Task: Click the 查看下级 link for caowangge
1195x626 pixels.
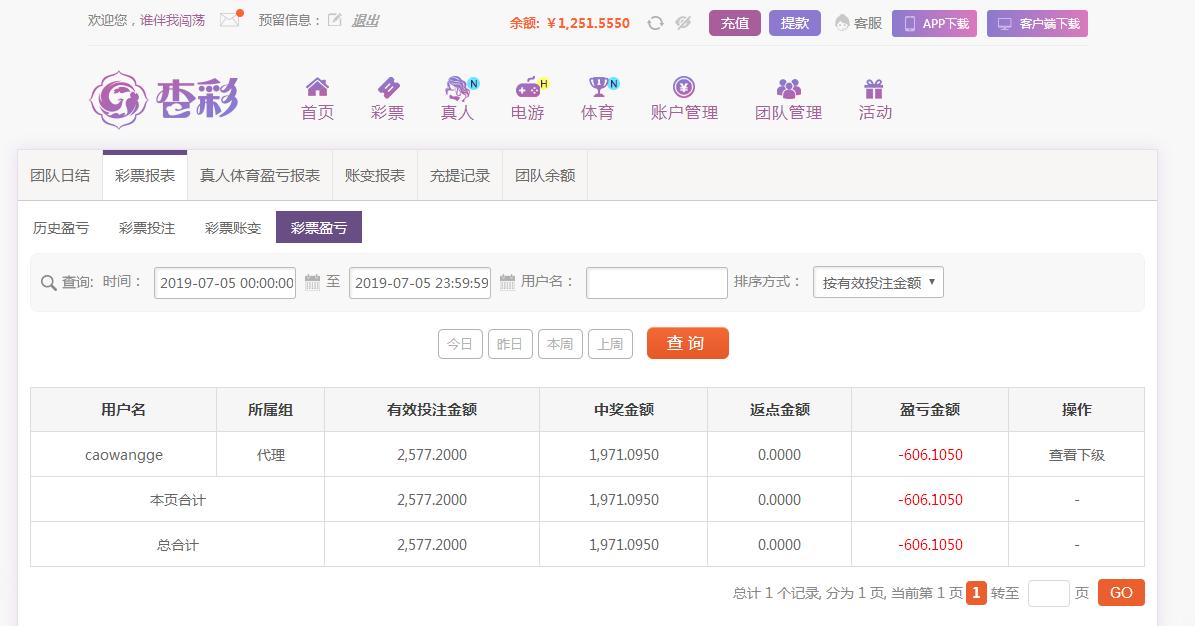Action: [x=1076, y=455]
